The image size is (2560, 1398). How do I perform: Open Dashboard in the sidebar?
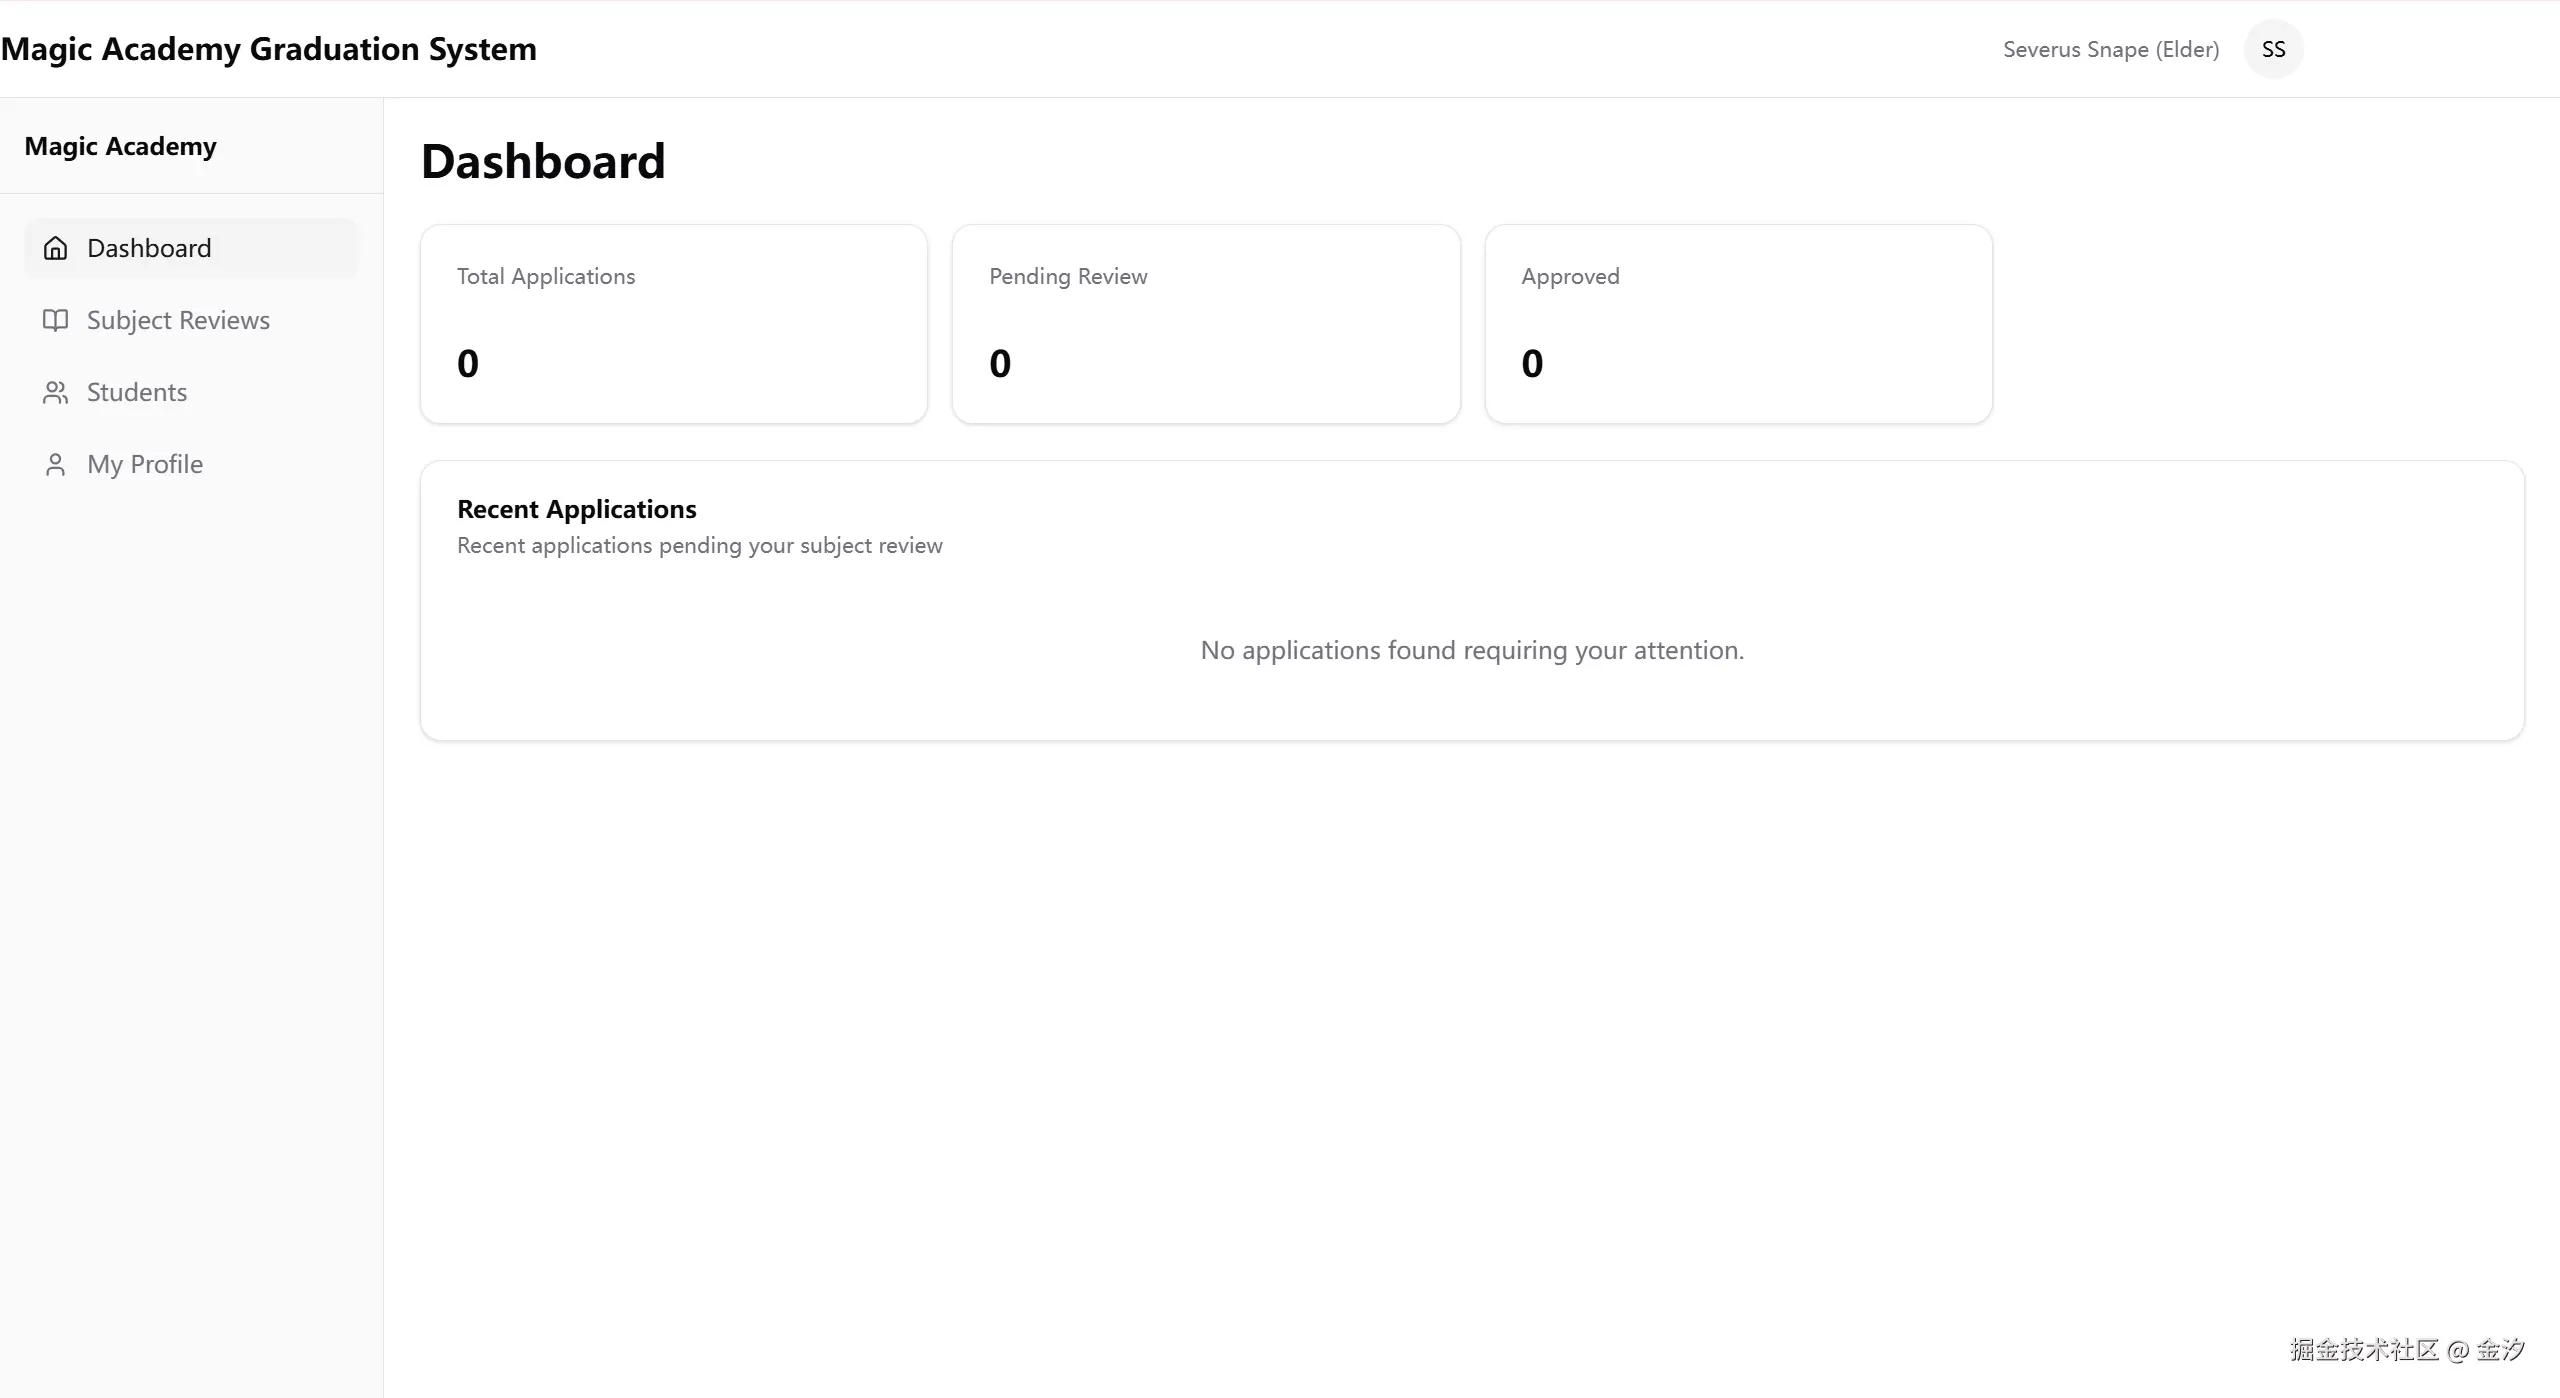coord(149,248)
